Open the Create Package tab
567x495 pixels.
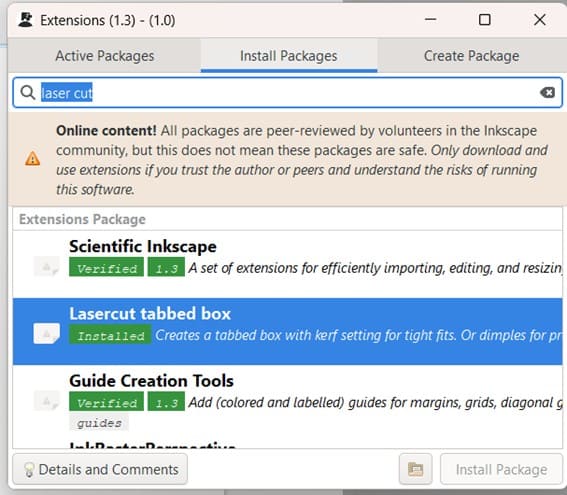(x=472, y=56)
